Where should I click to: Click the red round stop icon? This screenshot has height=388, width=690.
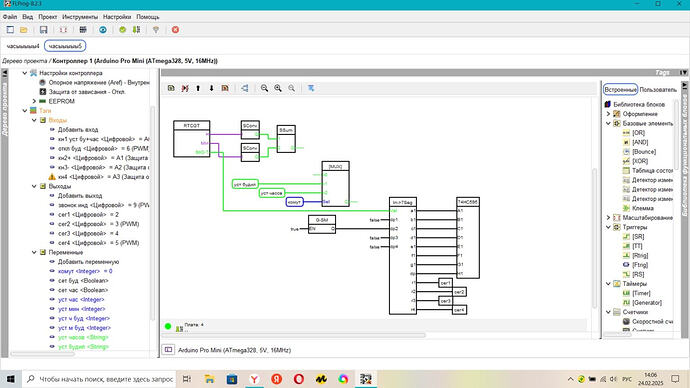point(175,29)
